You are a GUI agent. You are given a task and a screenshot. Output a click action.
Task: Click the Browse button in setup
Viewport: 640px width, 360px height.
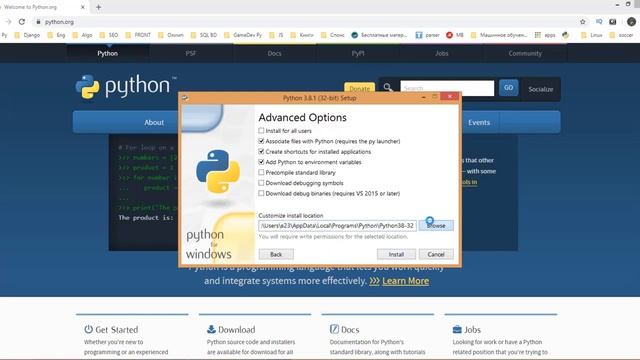pos(436,225)
